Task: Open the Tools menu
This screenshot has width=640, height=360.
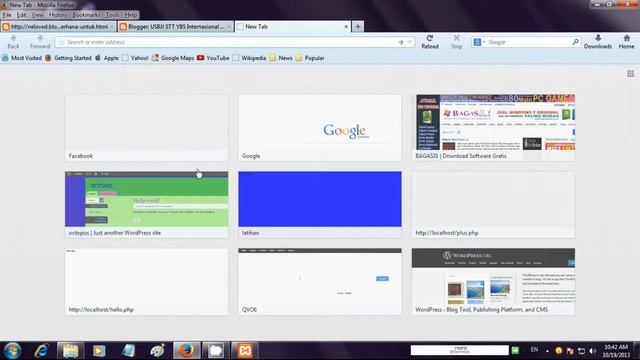Action: coord(113,15)
